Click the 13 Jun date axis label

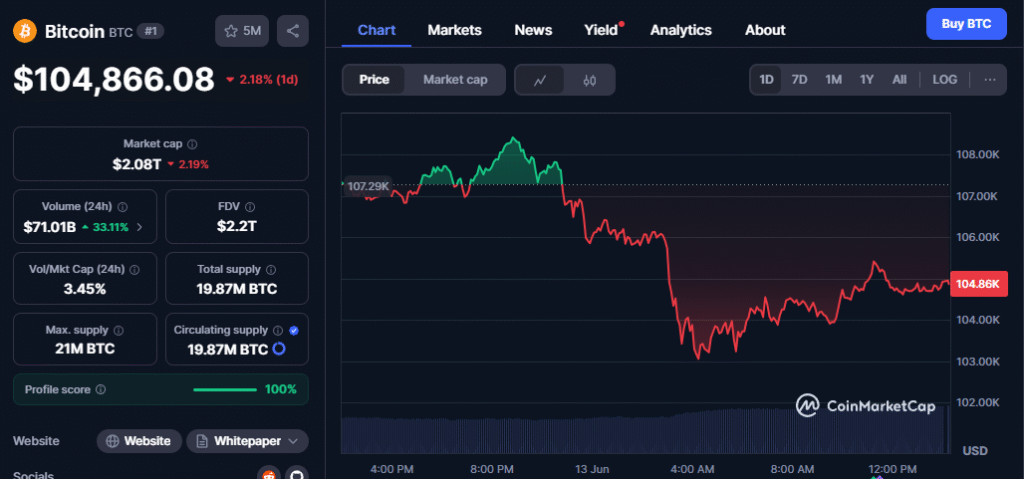[x=592, y=469]
